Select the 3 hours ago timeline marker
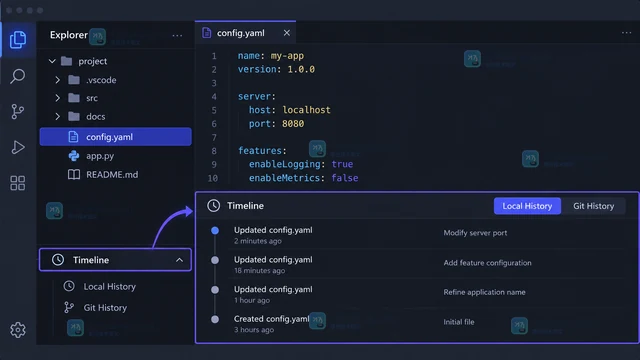The height and width of the screenshot is (360, 640). pyautogui.click(x=215, y=319)
